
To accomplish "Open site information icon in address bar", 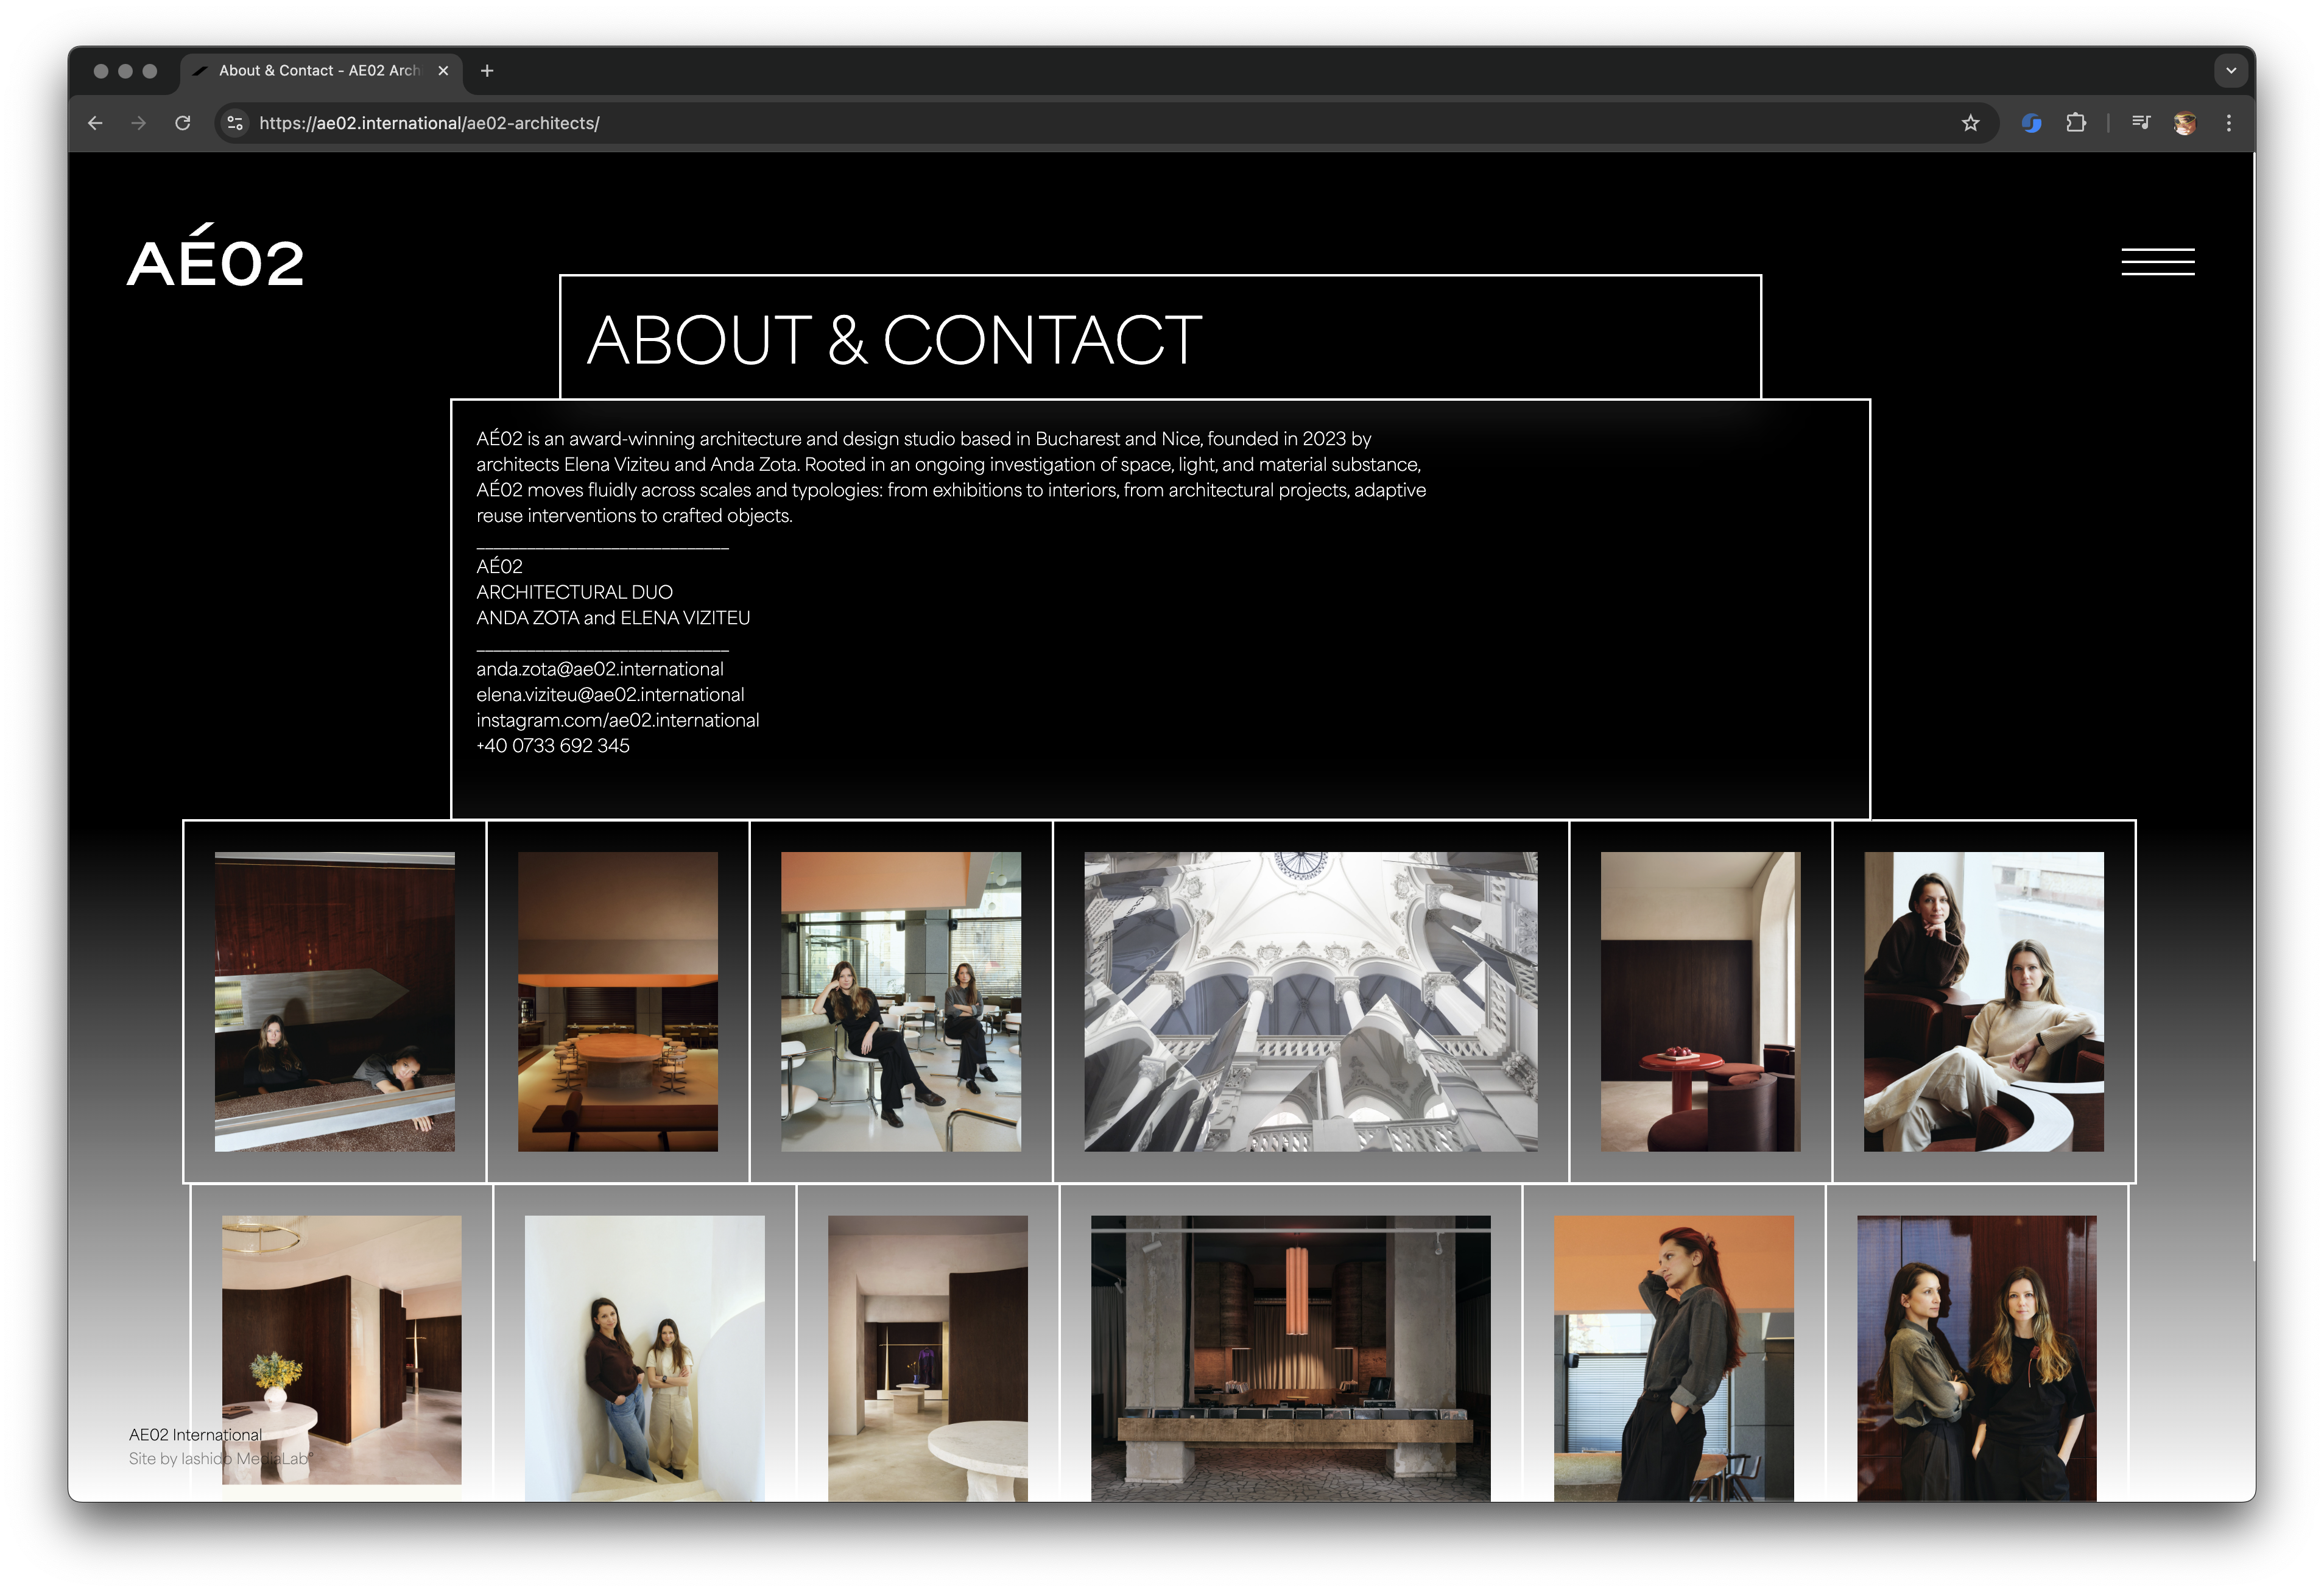I will click(x=235, y=123).
